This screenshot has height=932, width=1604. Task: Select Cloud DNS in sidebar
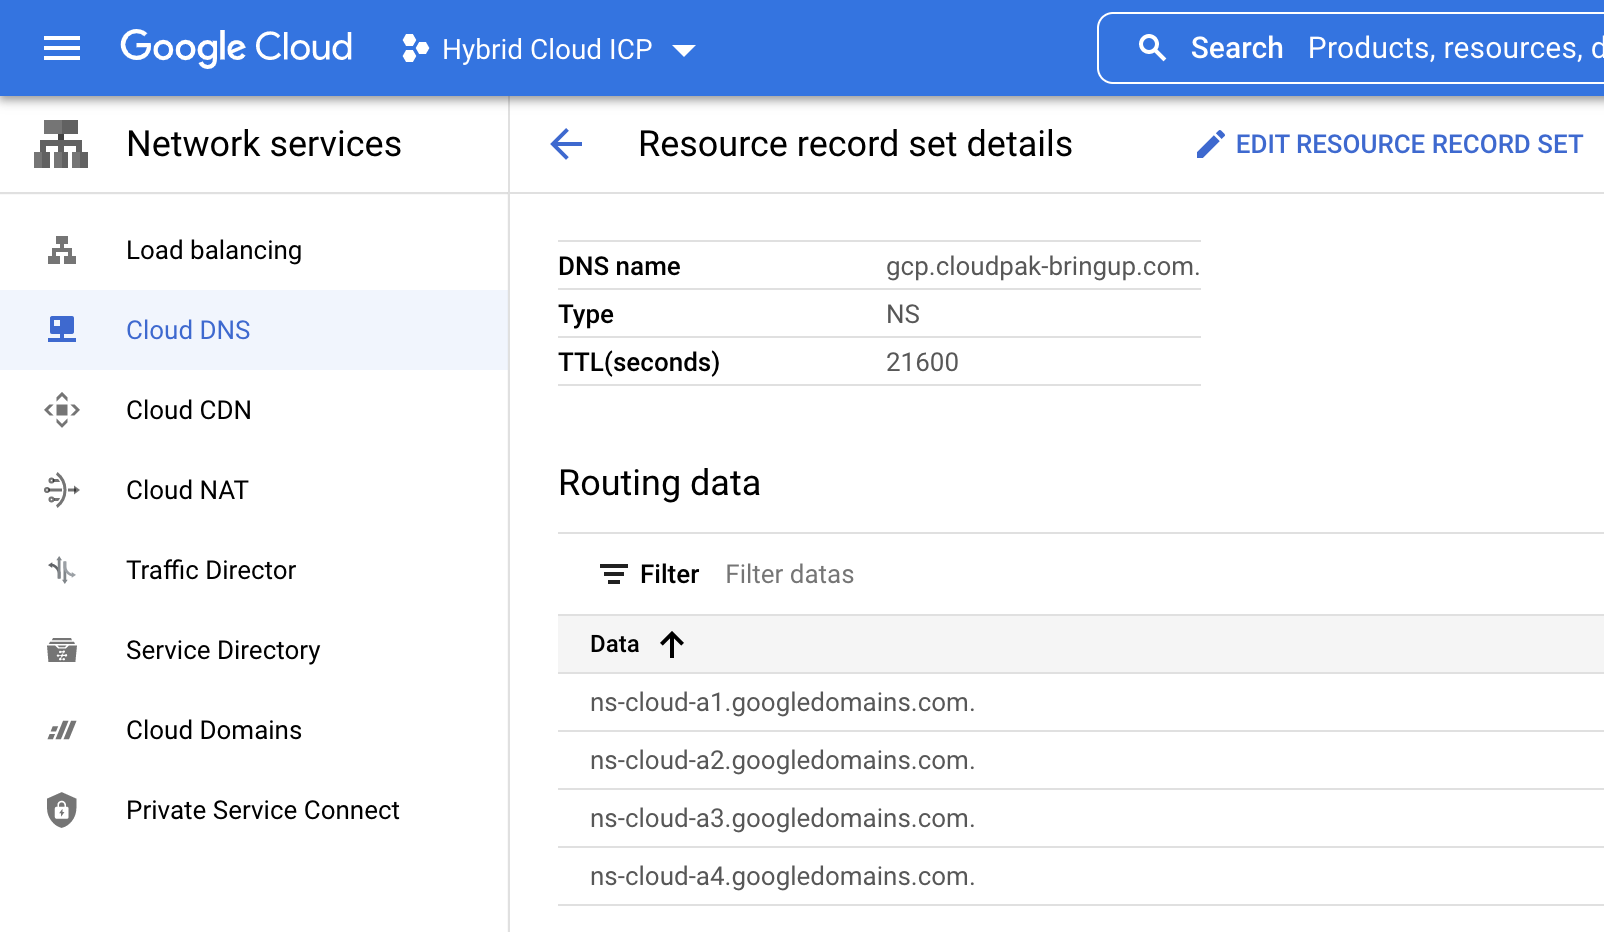coord(254,330)
